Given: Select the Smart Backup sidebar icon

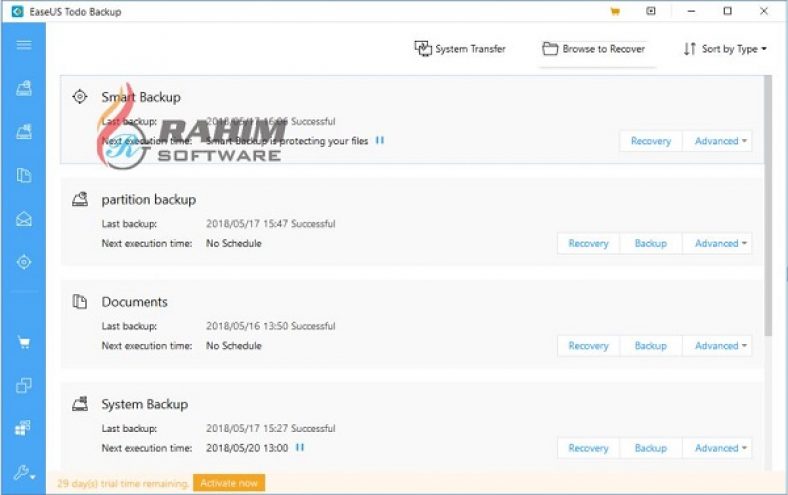Looking at the screenshot, I should 24,262.
